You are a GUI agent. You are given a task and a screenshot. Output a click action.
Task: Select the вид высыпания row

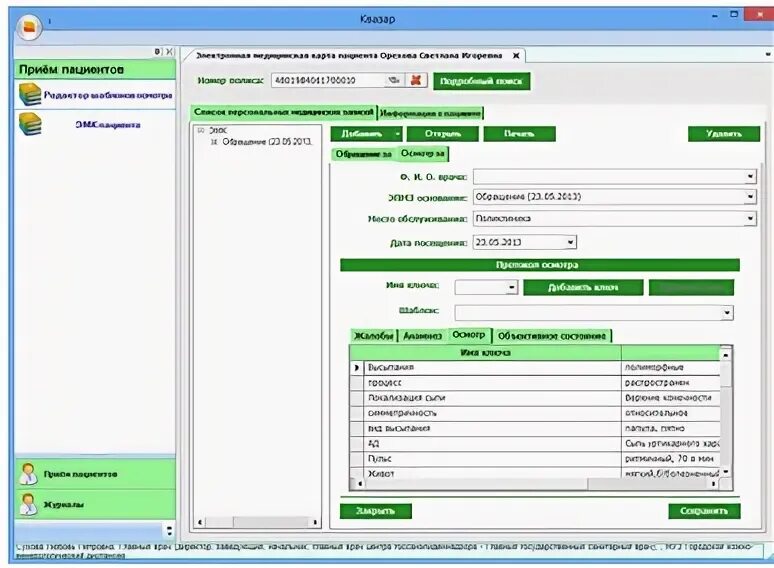pyautogui.click(x=535, y=428)
